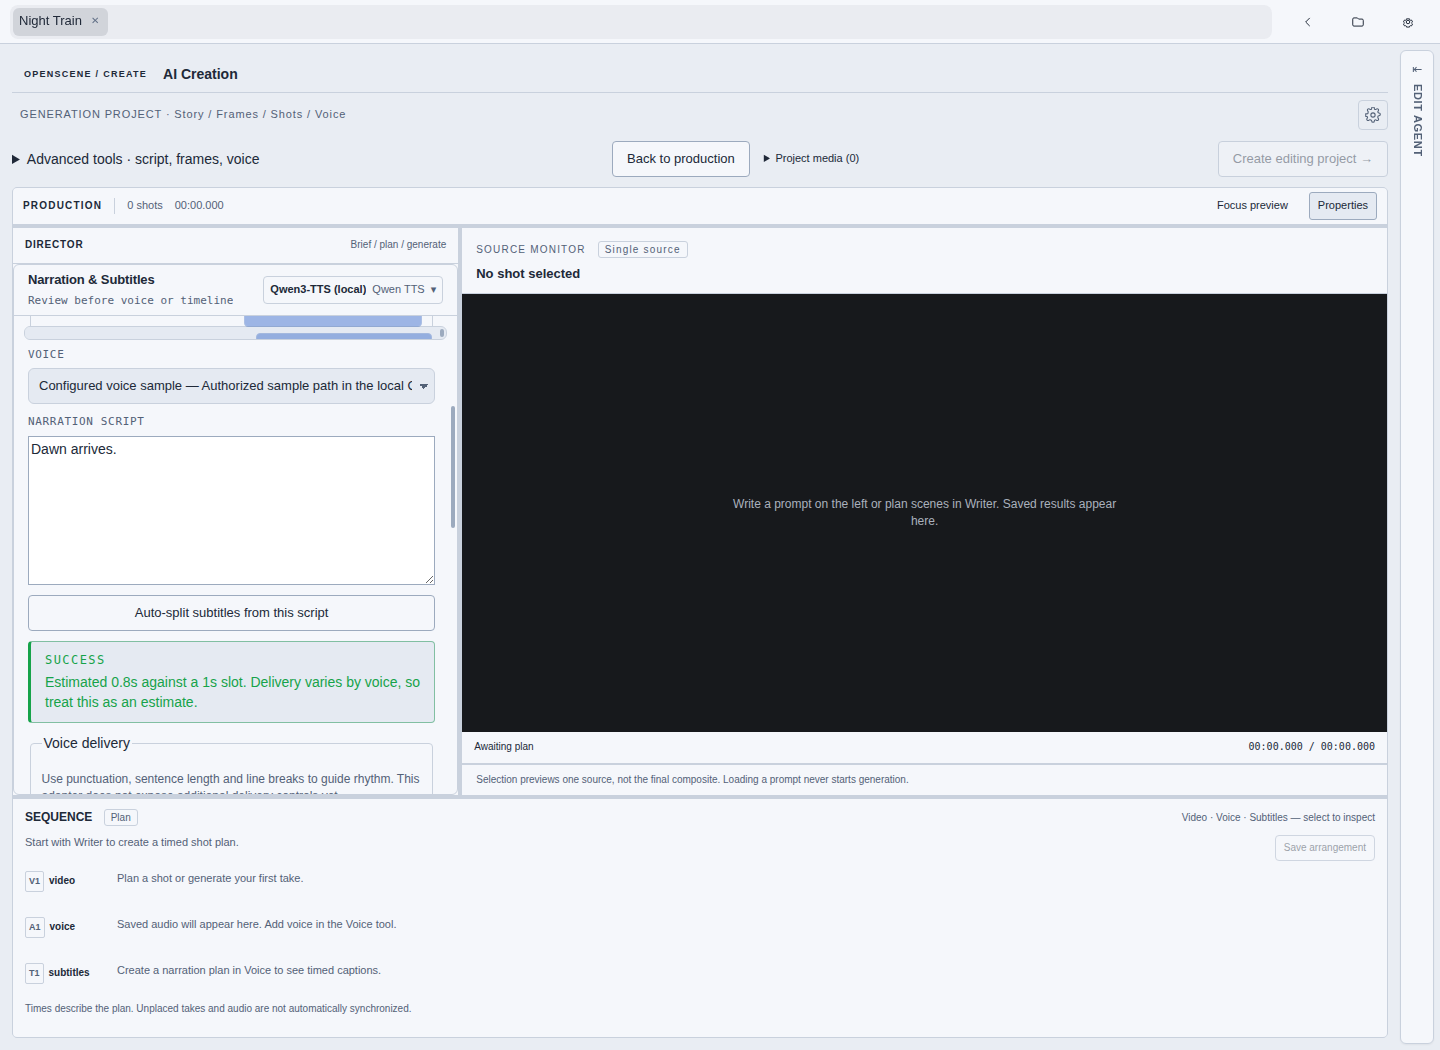Click the Plan badge next to Sequence

[121, 818]
